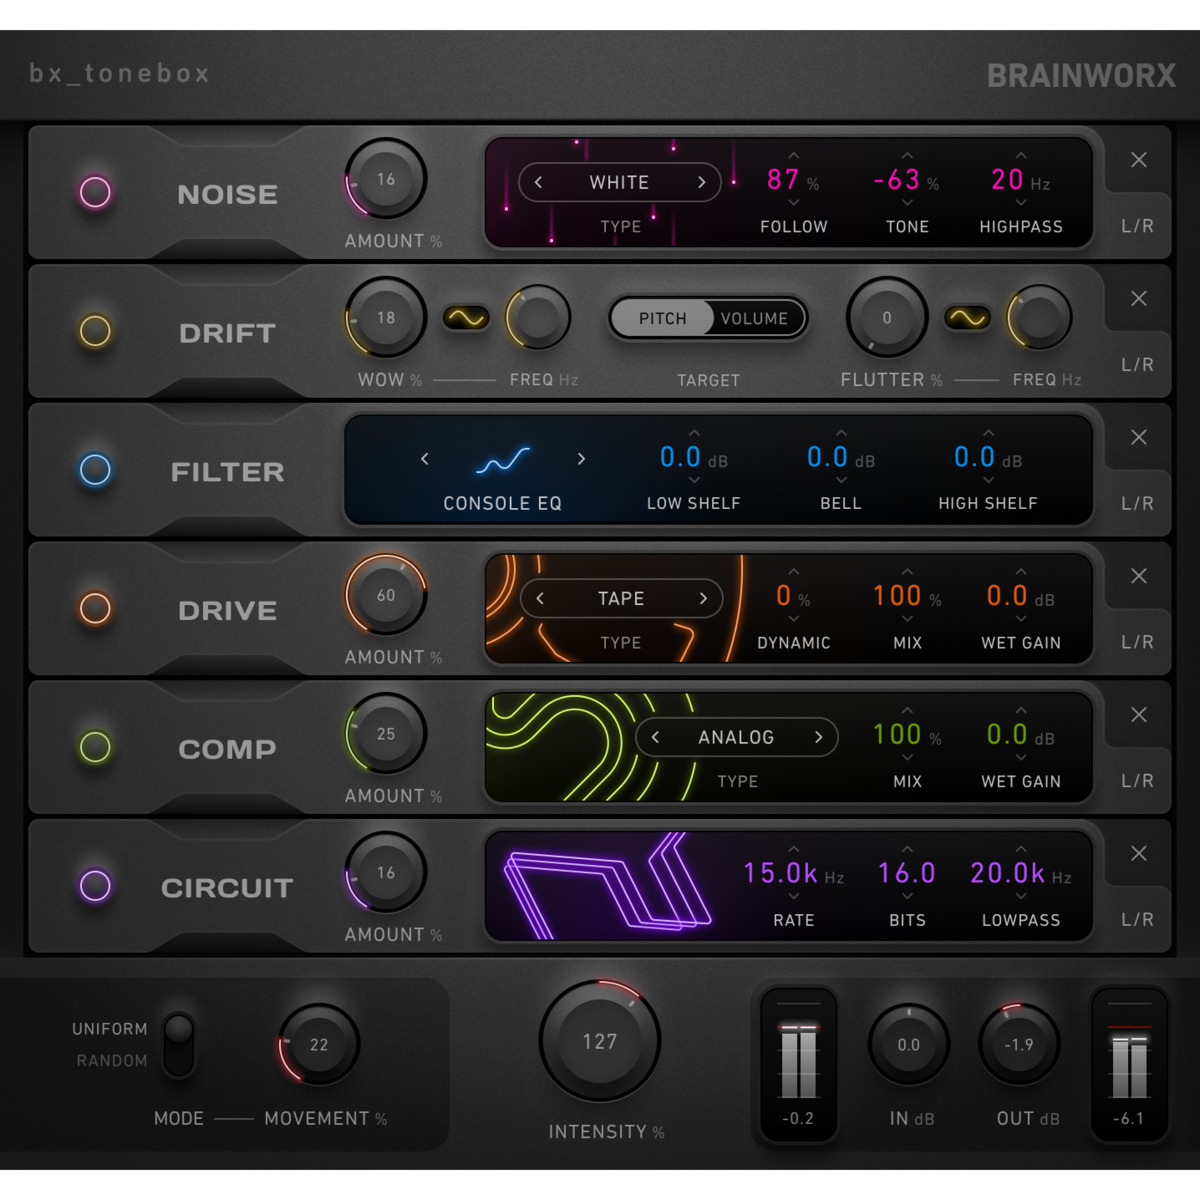Select previous drive type before TAPE
The image size is (1200, 1200).
pyautogui.click(x=540, y=598)
